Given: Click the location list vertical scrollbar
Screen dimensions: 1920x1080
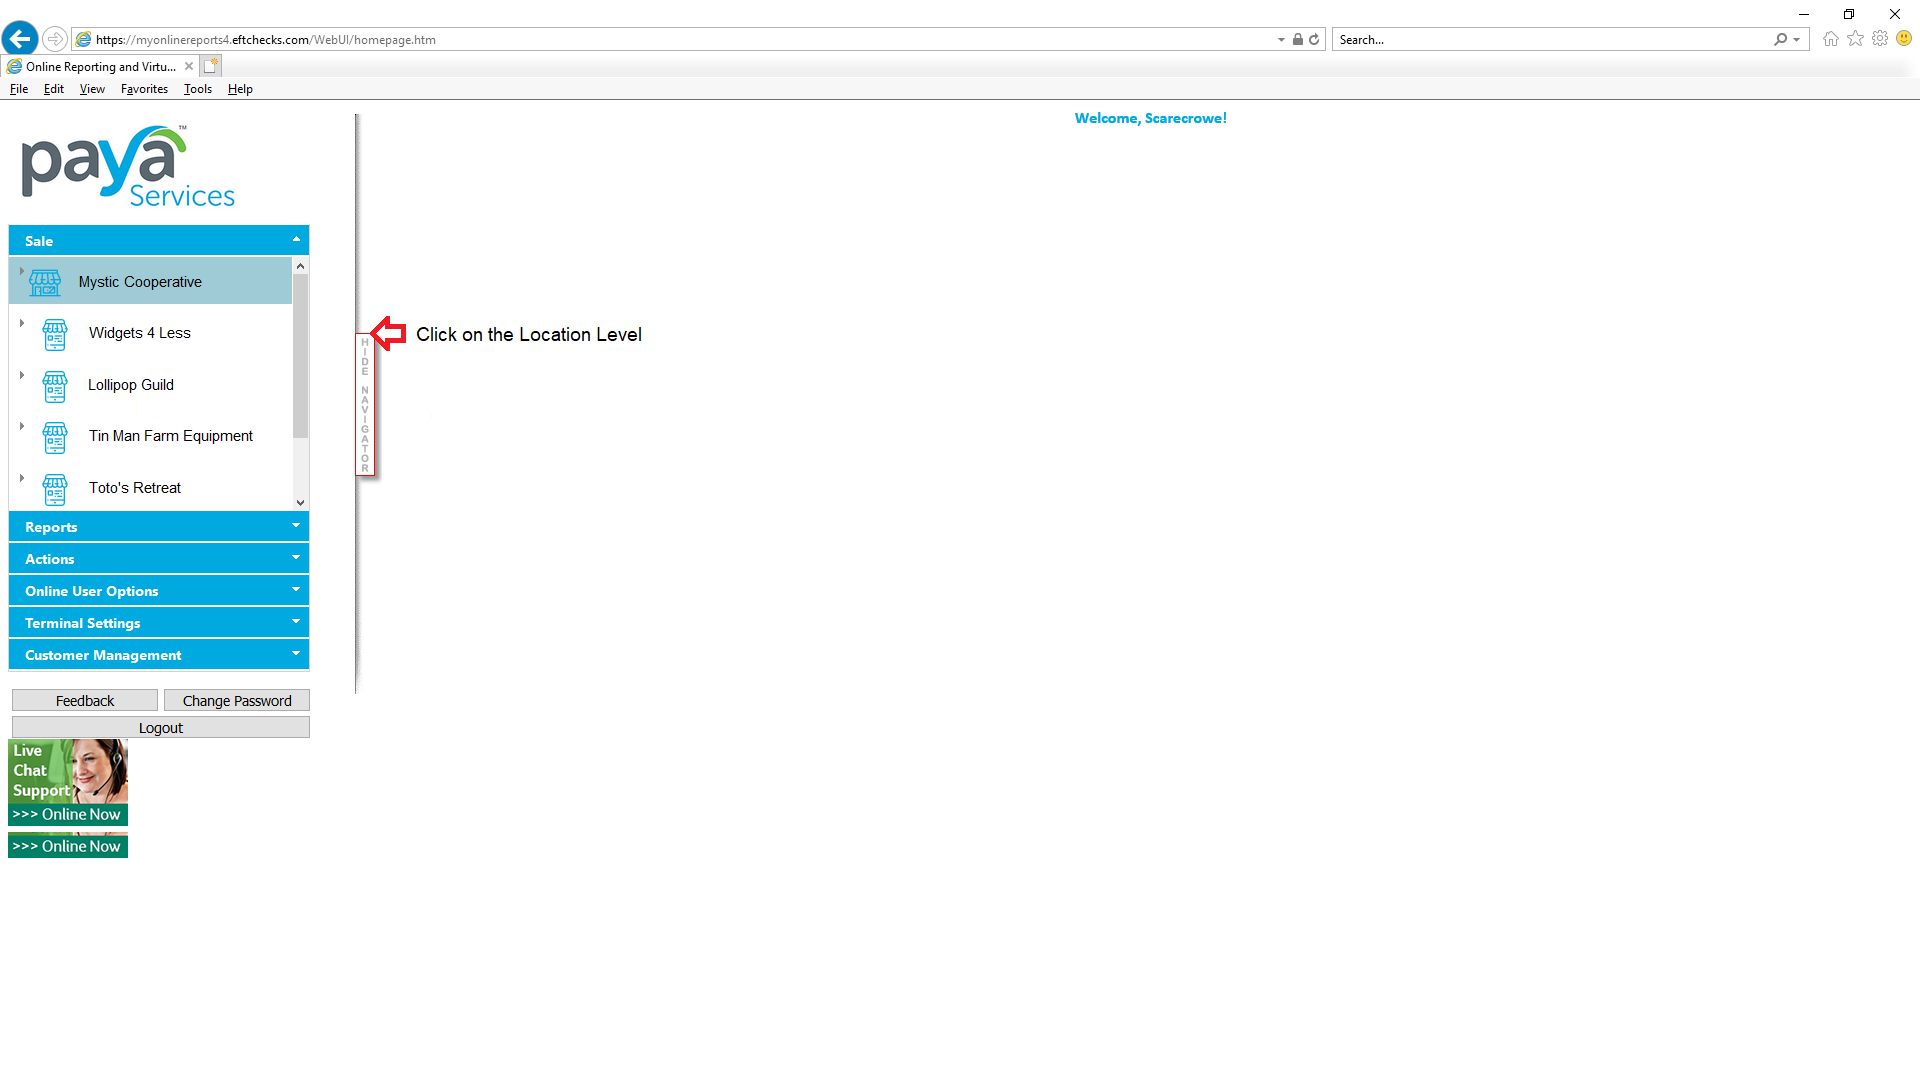Looking at the screenshot, I should coord(300,355).
